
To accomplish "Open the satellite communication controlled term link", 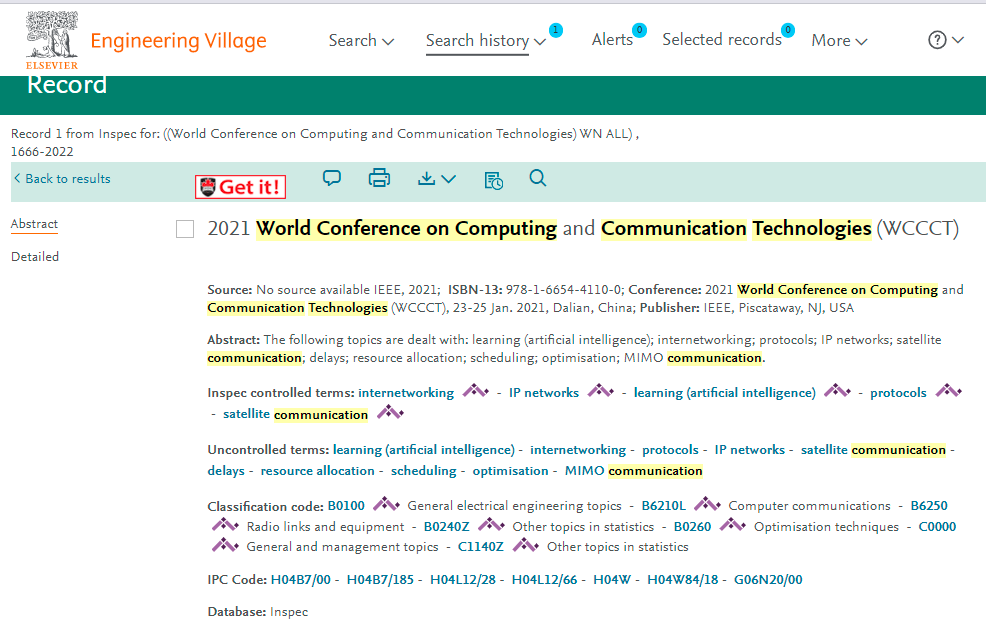I will click(x=296, y=414).
